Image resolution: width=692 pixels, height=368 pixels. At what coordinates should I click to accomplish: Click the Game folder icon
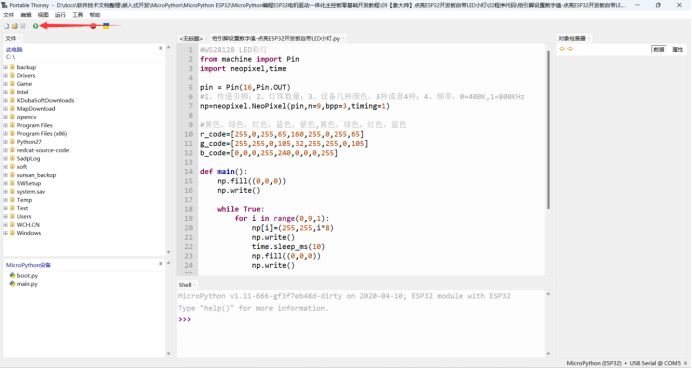pos(12,83)
